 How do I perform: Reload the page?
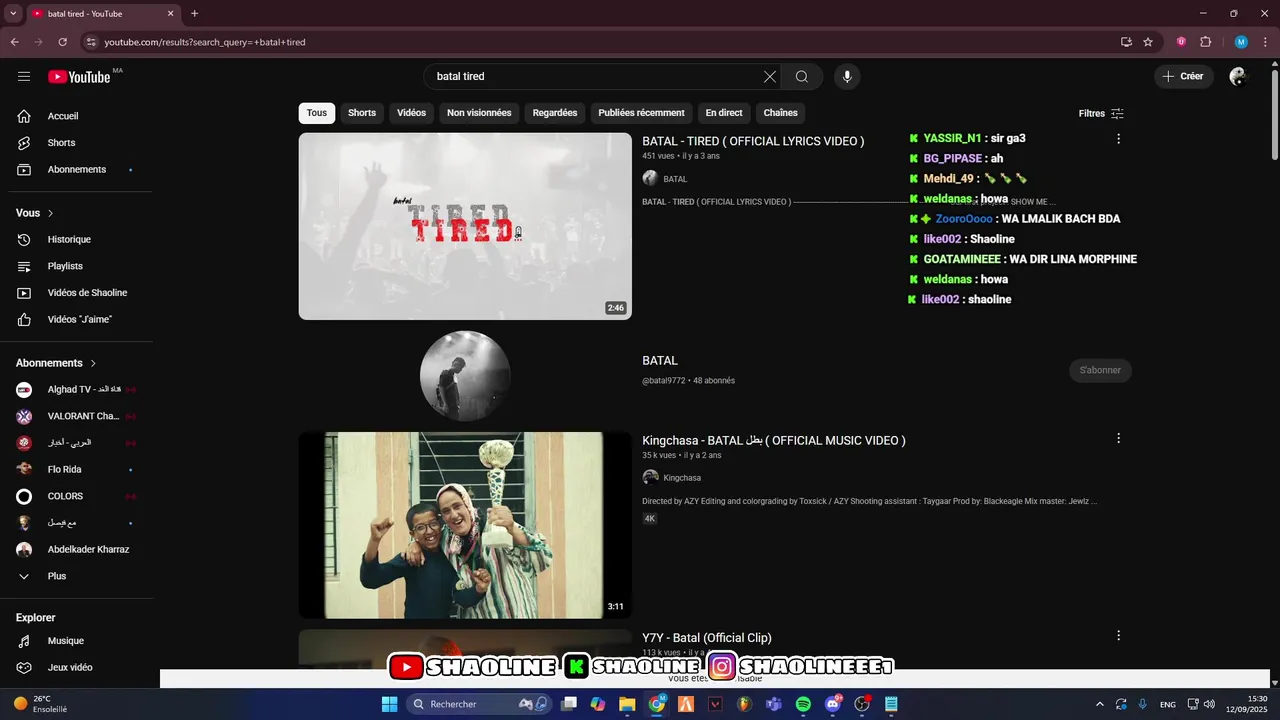click(62, 42)
